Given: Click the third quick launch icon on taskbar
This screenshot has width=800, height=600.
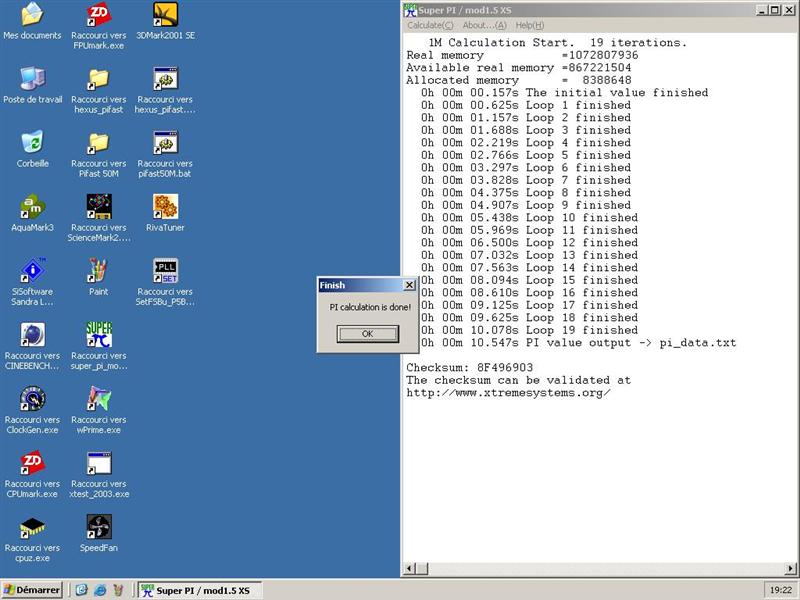Looking at the screenshot, I should [118, 590].
